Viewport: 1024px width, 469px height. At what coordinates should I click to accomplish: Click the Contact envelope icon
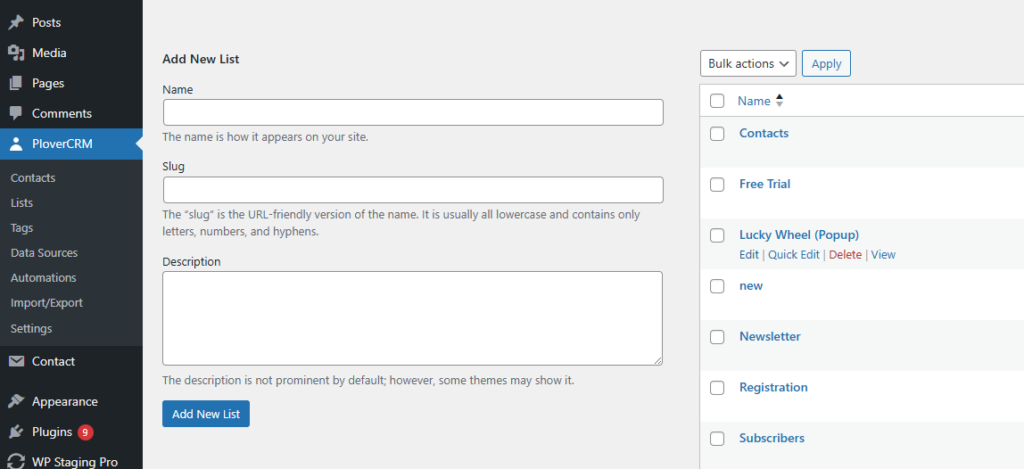(16, 361)
